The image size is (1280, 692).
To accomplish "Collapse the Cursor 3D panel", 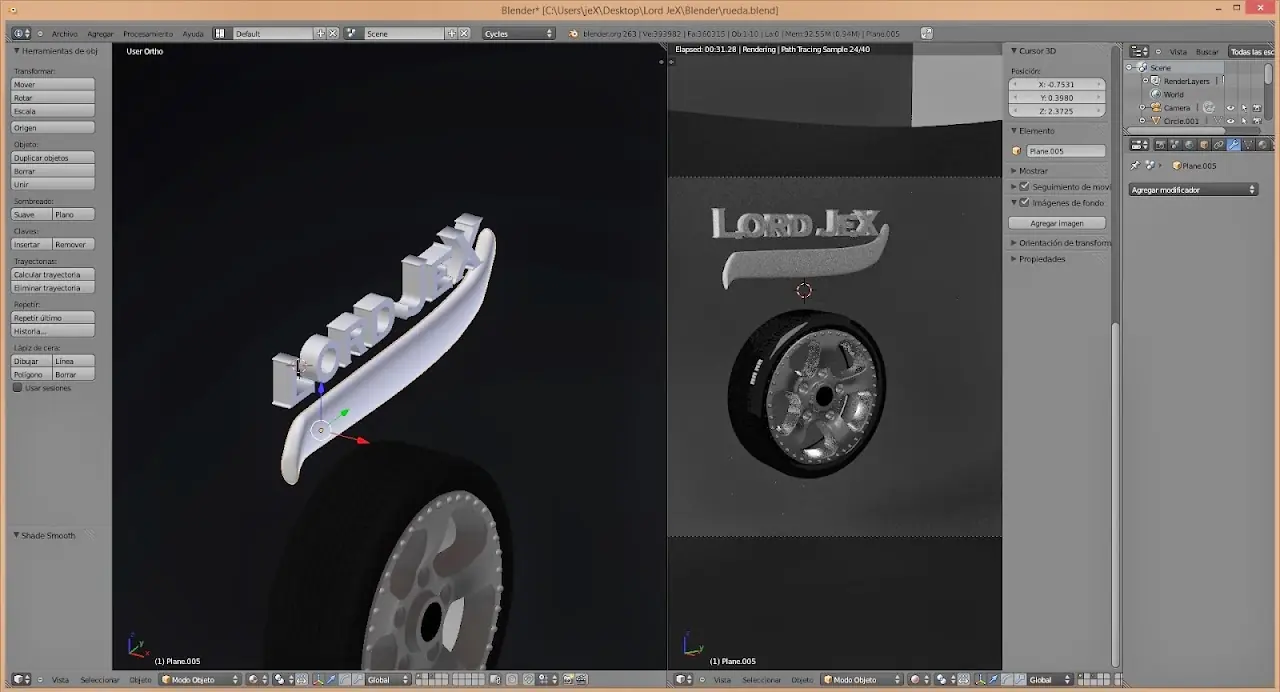I will [x=1013, y=51].
